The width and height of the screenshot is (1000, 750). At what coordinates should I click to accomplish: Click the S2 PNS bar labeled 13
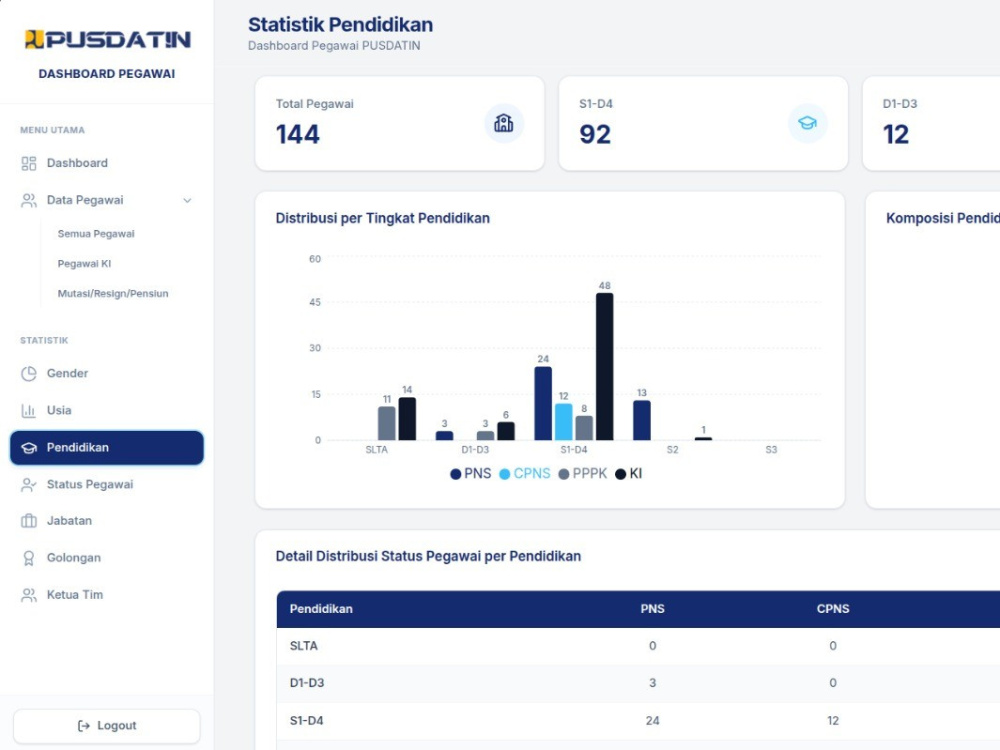pos(642,420)
